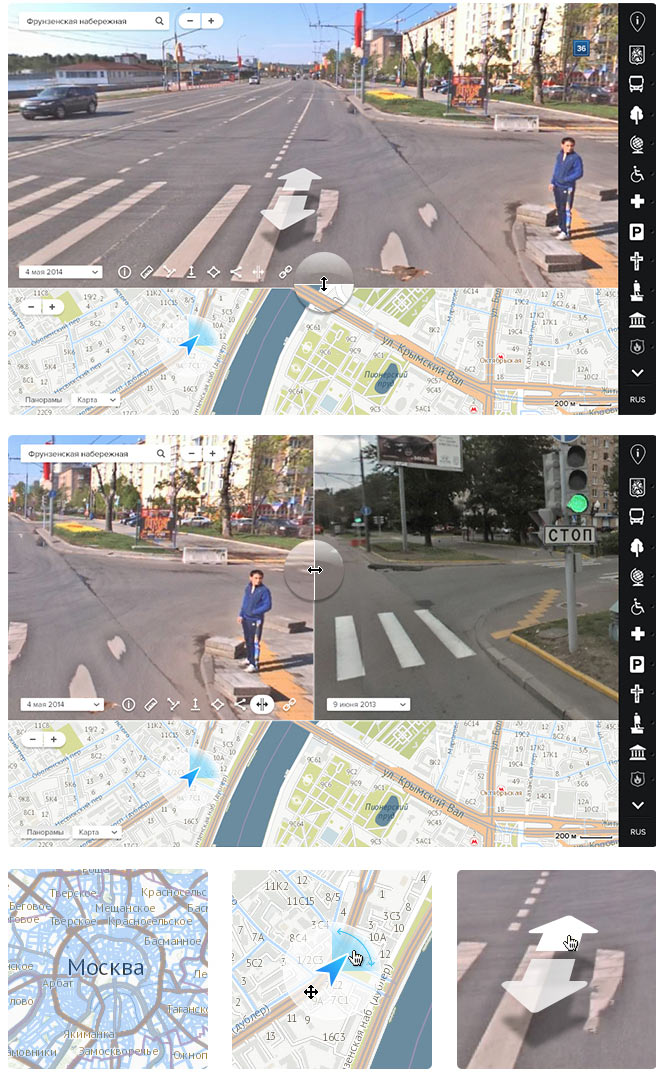
Task: Click the wheelchair accessibility icon in top sidebar
Action: [x=637, y=174]
